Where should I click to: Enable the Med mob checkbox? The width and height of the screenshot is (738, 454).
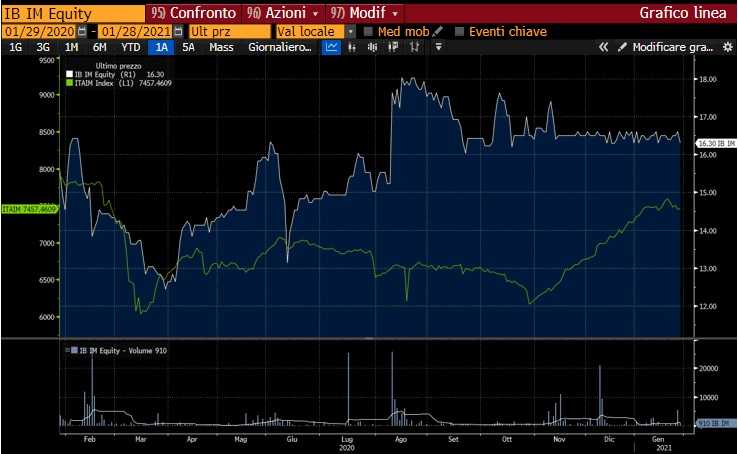(368, 32)
